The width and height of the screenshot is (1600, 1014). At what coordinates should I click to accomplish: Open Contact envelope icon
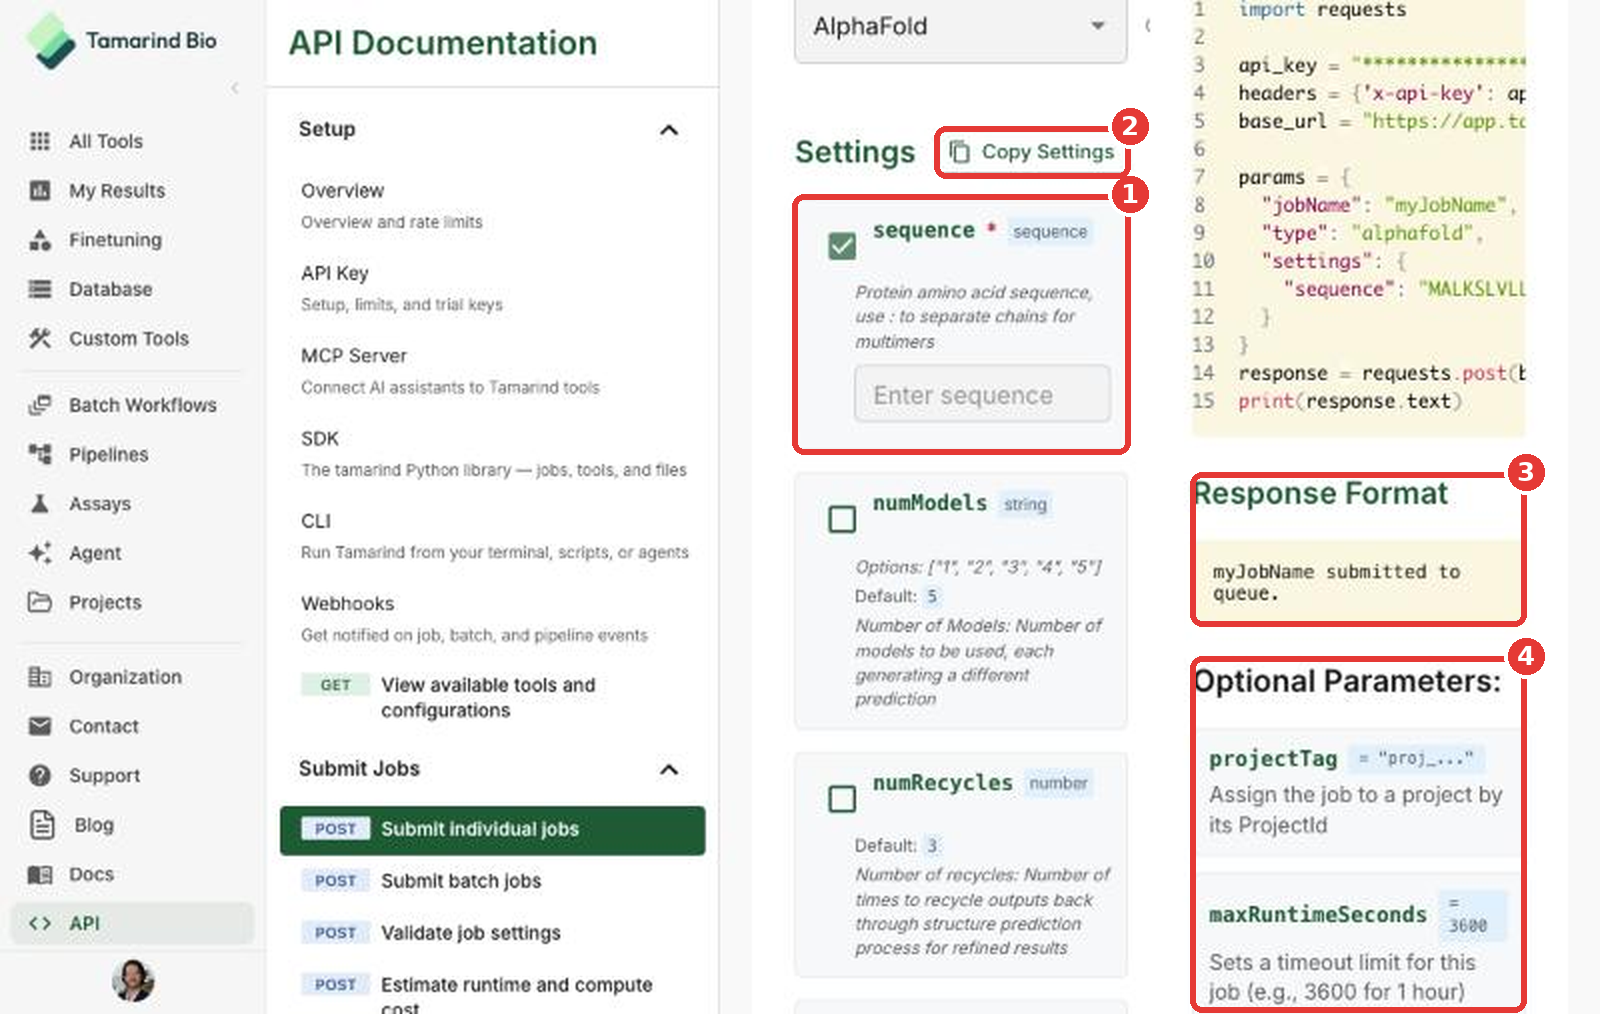click(x=40, y=726)
